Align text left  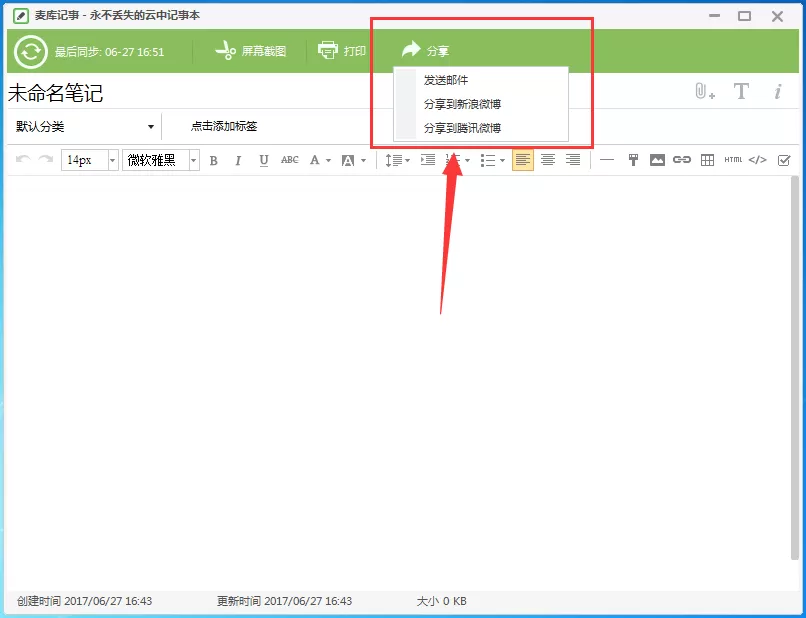click(x=523, y=160)
